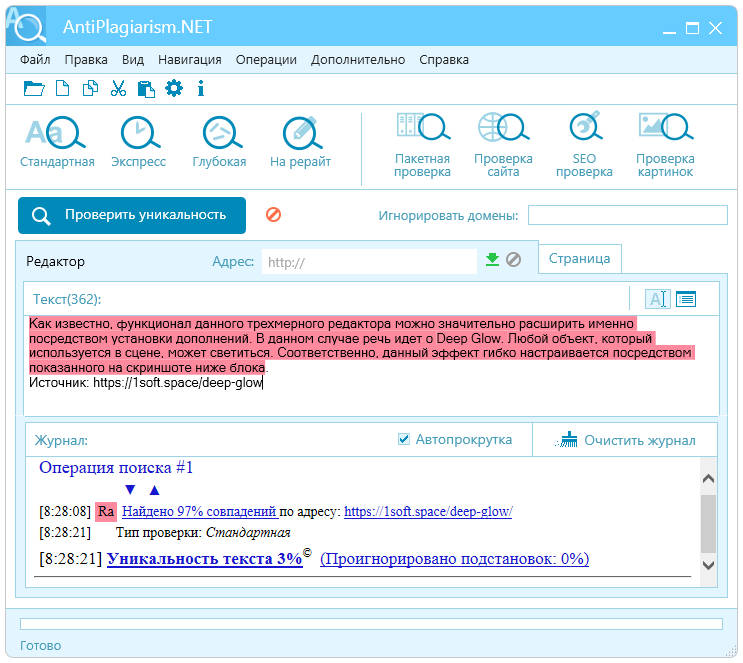Open the Операции menu
The width and height of the screenshot is (743, 663).
coord(266,60)
